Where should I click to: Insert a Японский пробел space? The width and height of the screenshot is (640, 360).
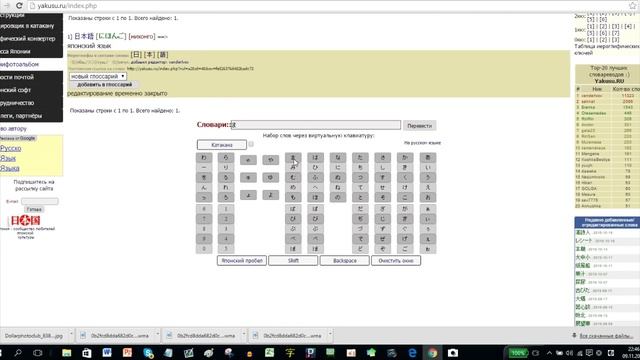[242, 260]
